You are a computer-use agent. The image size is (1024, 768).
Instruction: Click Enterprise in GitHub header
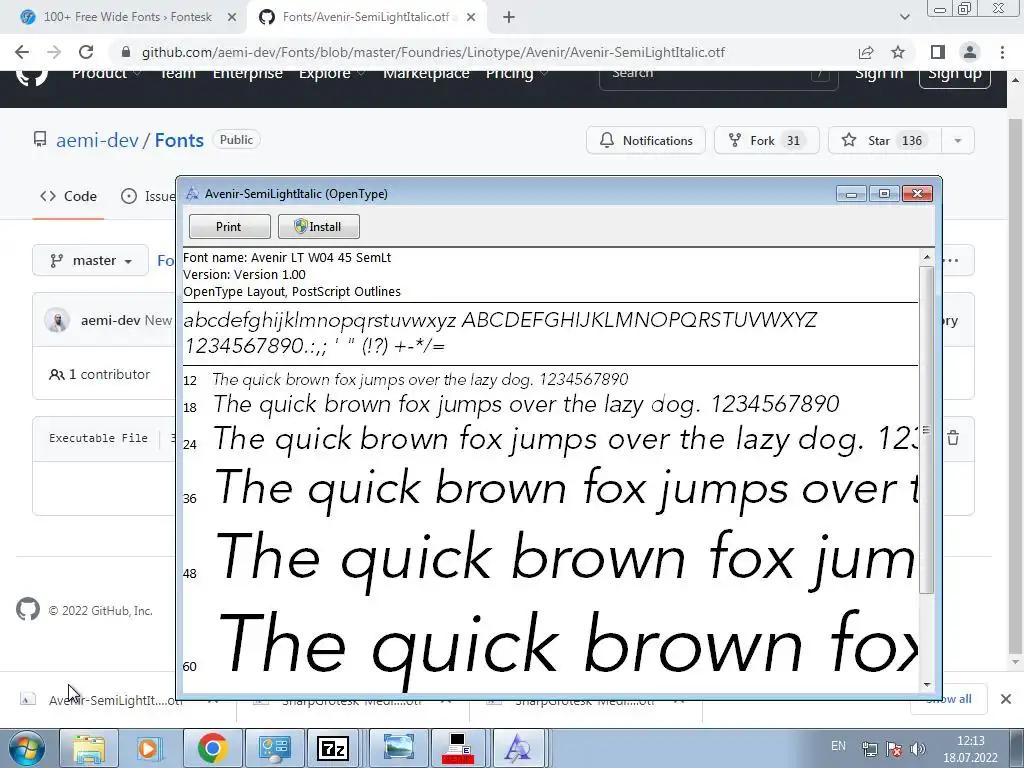point(248,73)
